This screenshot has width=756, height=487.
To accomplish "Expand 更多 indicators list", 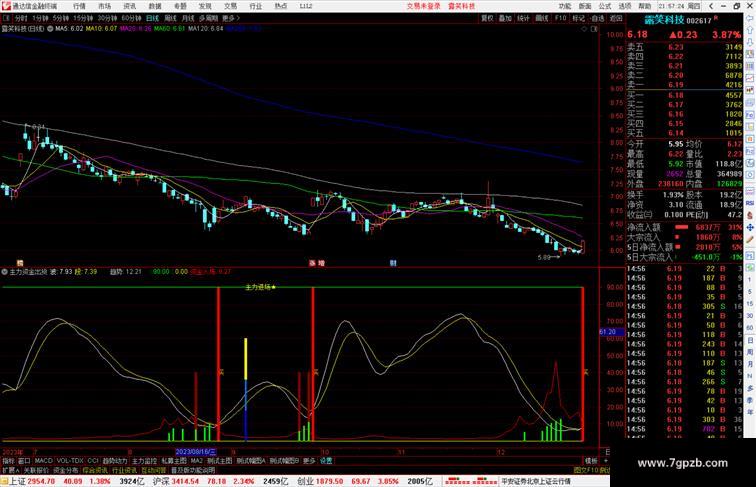I will point(309,461).
